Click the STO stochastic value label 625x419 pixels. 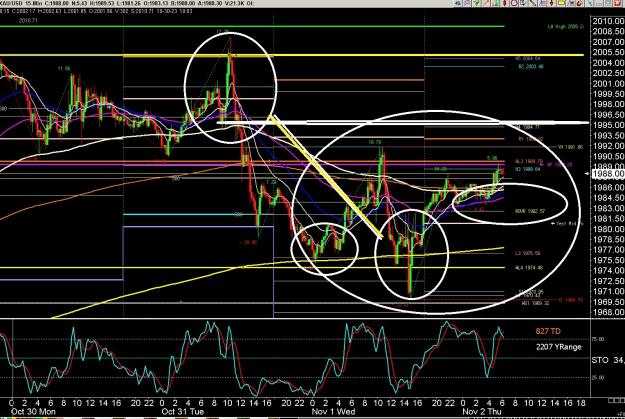pos(608,360)
